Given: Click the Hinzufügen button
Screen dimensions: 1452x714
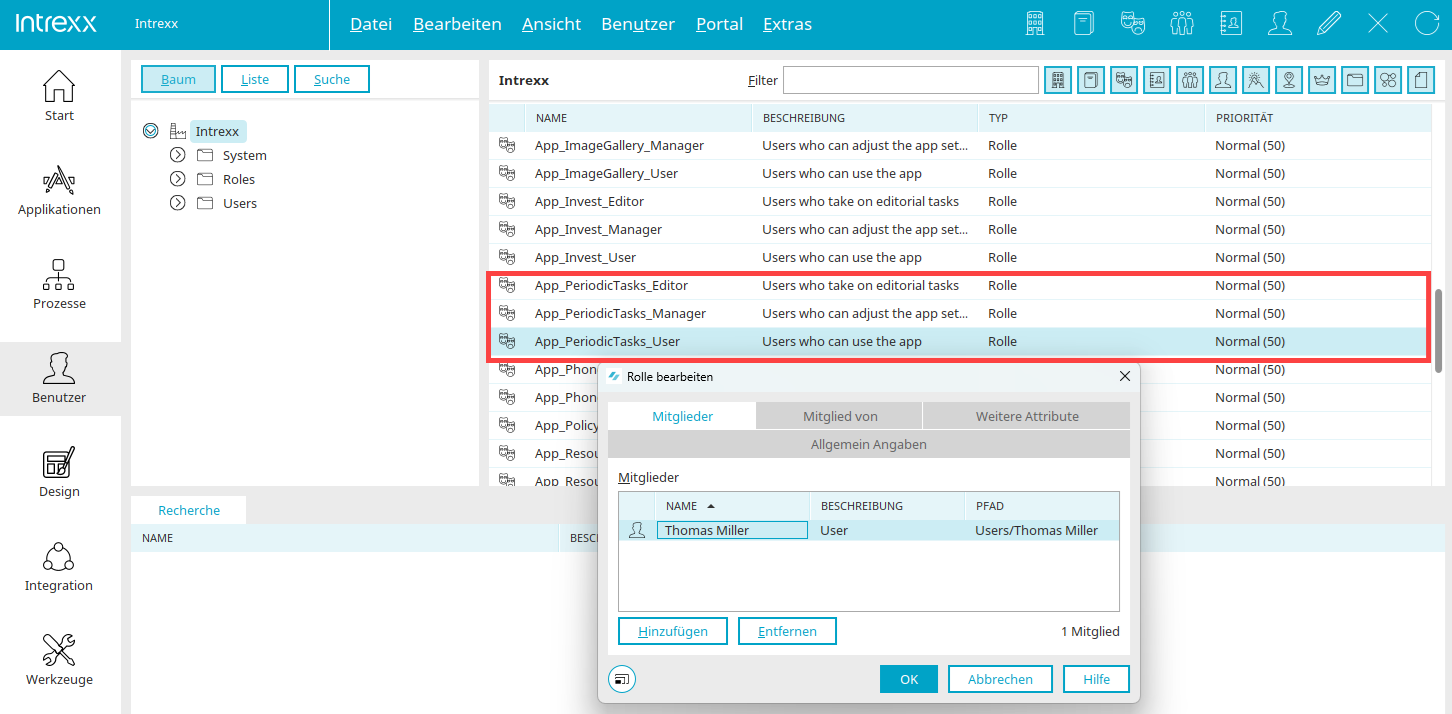Looking at the screenshot, I should (x=673, y=631).
